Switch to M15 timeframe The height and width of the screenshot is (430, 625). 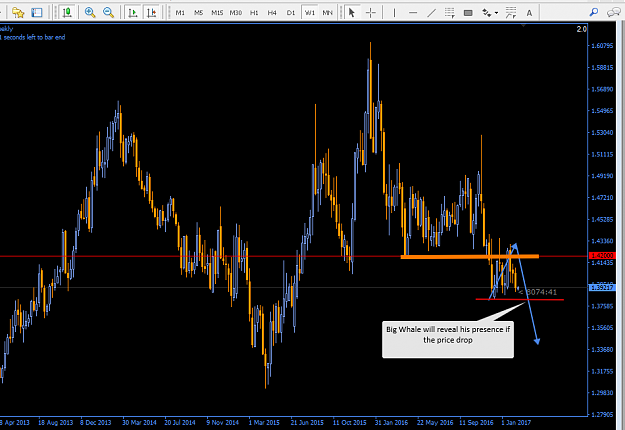[217, 13]
